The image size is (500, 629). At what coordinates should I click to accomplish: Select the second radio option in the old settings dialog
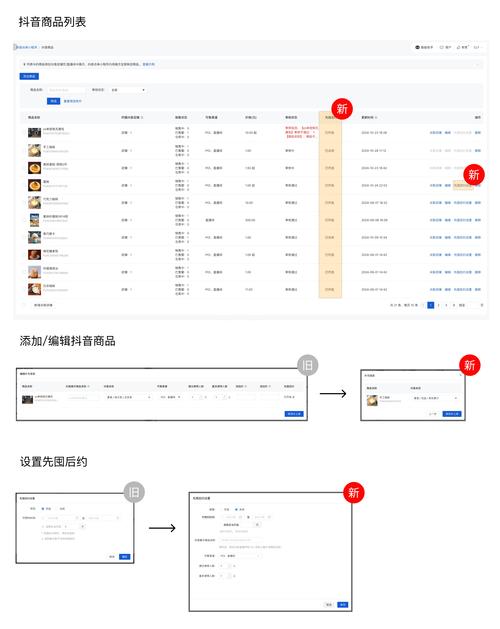click(57, 509)
